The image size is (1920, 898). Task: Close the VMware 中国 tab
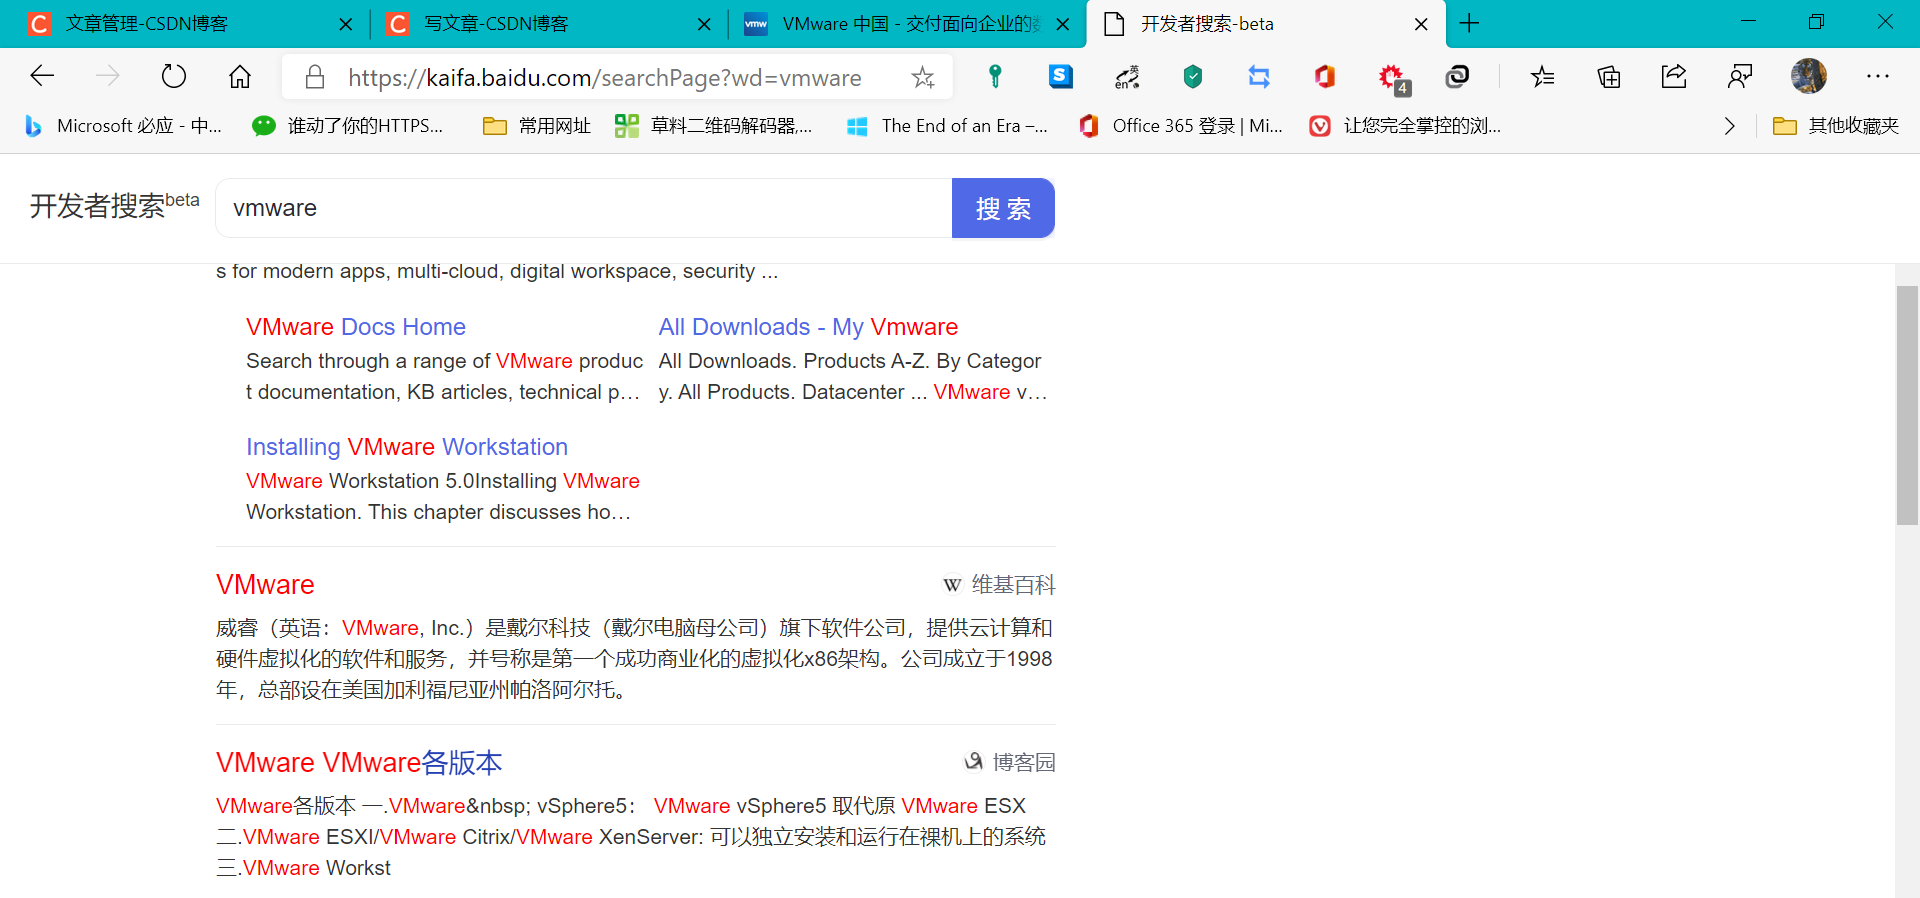pyautogui.click(x=1063, y=24)
